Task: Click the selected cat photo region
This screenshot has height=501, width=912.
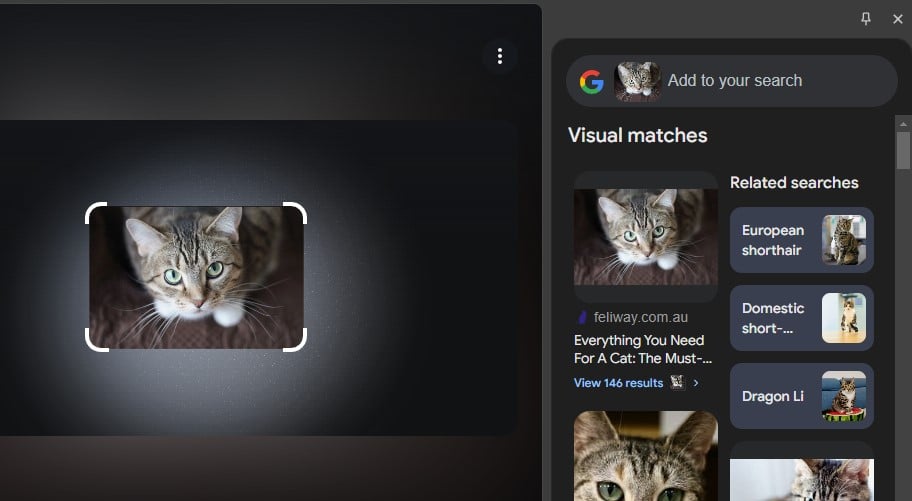Action: [196, 277]
